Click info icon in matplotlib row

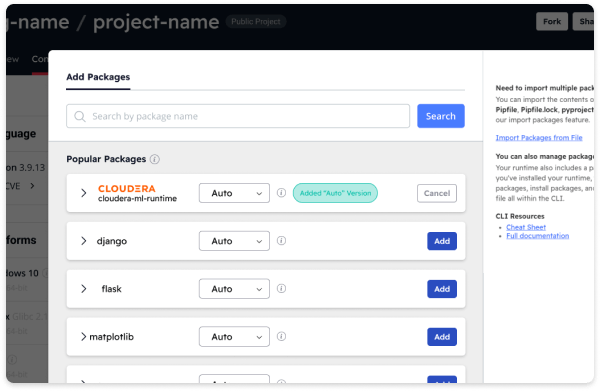click(281, 336)
